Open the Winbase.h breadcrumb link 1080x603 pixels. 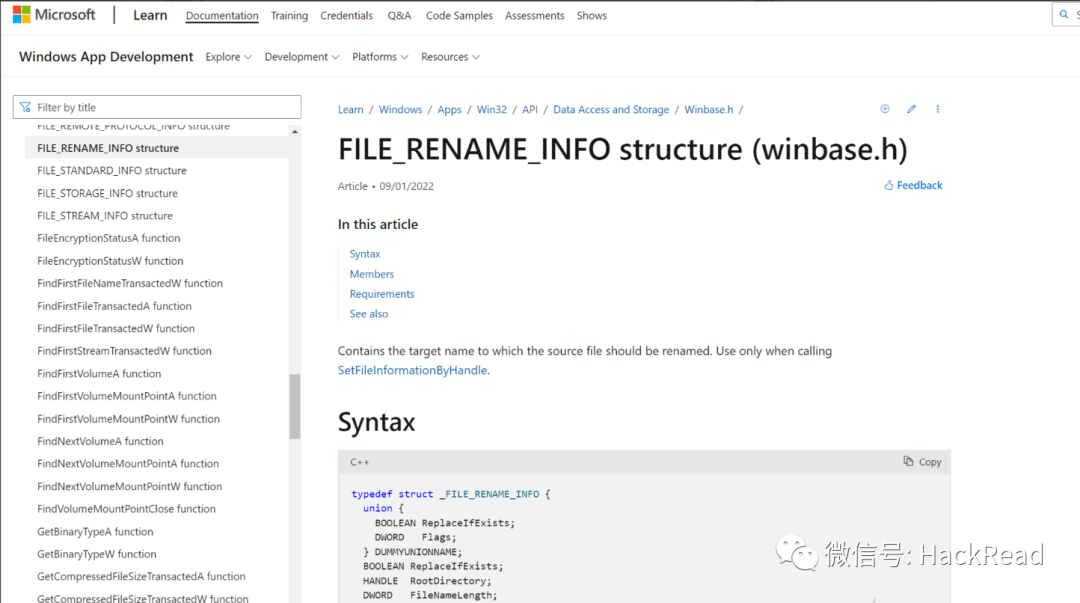point(709,110)
